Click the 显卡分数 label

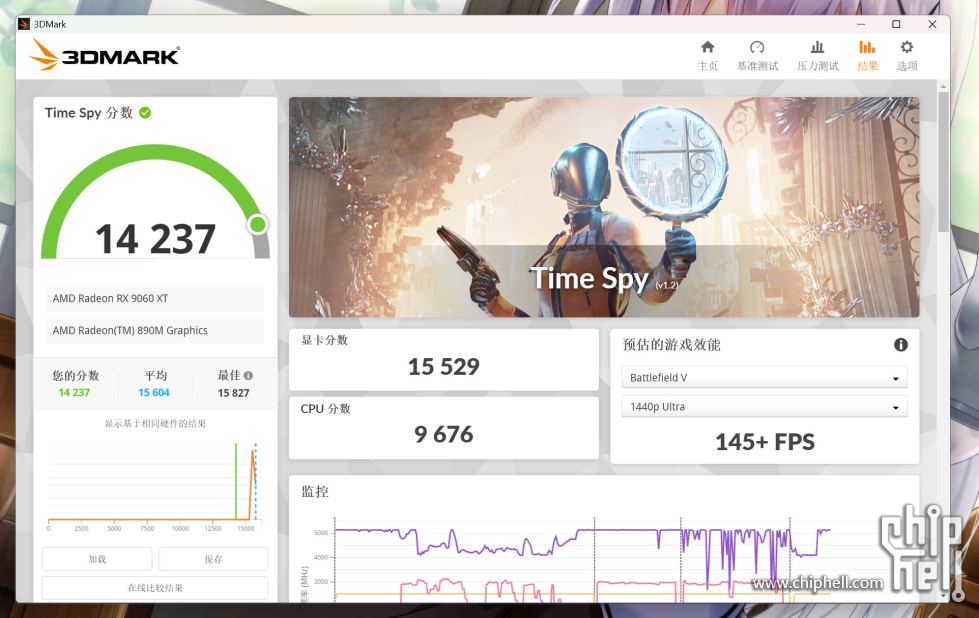pyautogui.click(x=325, y=340)
